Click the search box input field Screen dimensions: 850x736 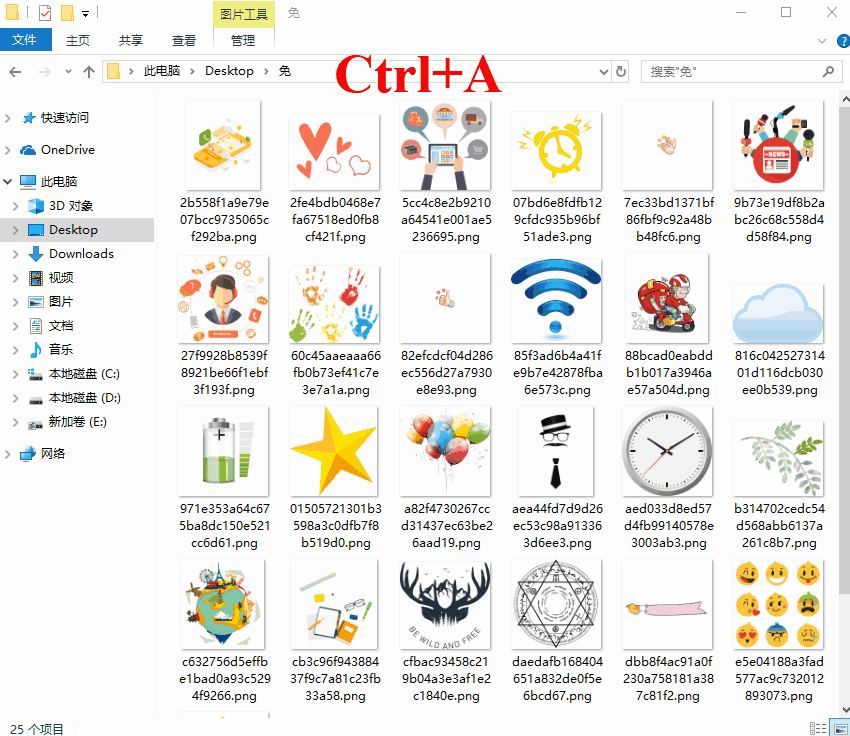(730, 72)
